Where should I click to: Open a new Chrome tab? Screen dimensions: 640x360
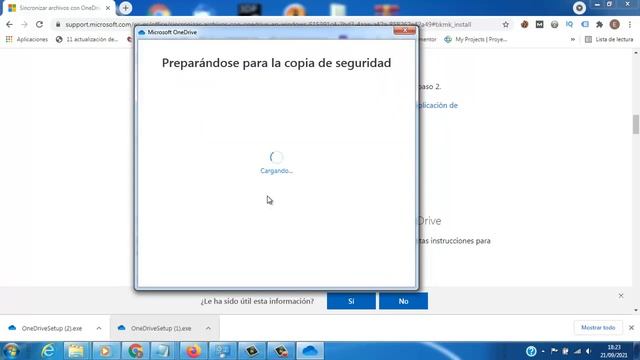pyautogui.click(x=126, y=8)
